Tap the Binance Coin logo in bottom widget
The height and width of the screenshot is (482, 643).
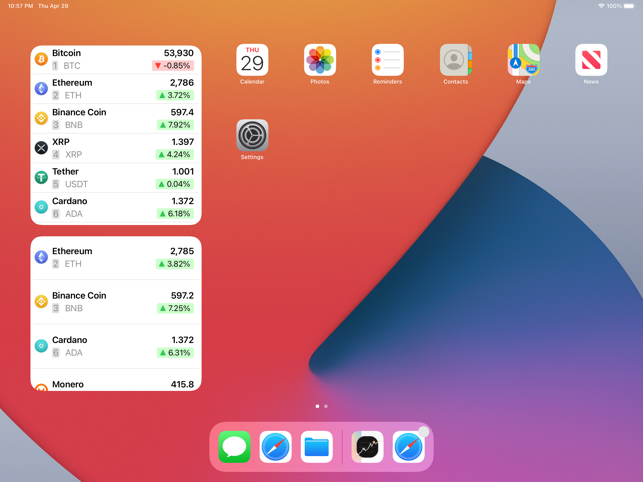(41, 302)
